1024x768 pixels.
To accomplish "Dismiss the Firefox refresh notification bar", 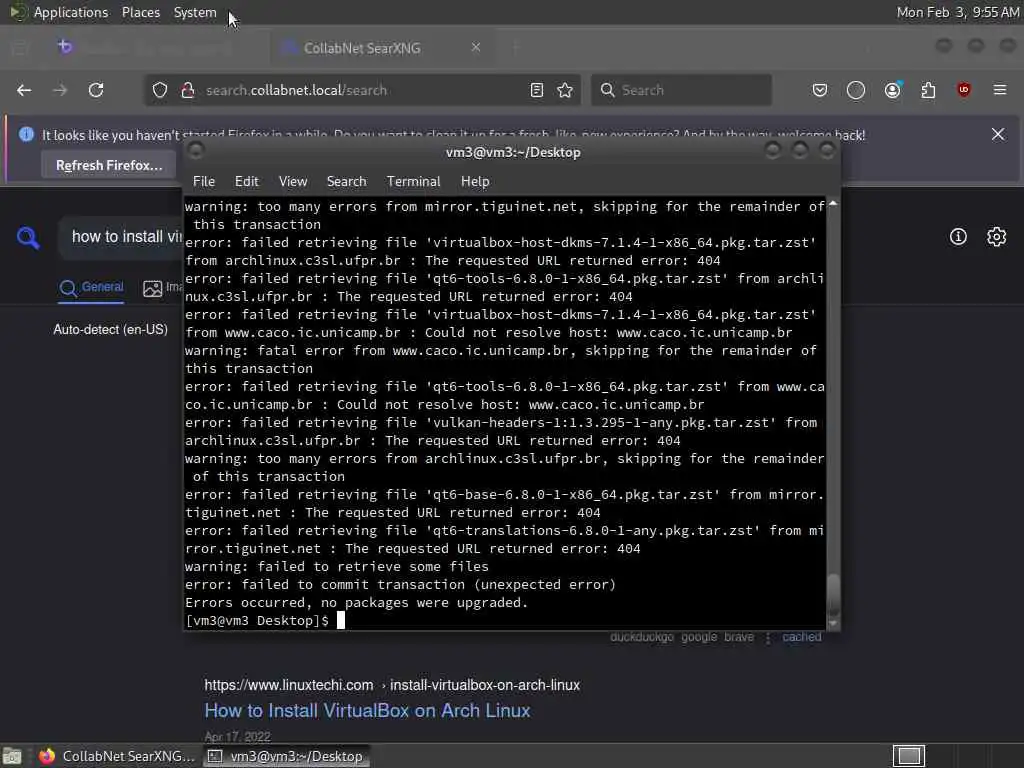I will (x=998, y=135).
